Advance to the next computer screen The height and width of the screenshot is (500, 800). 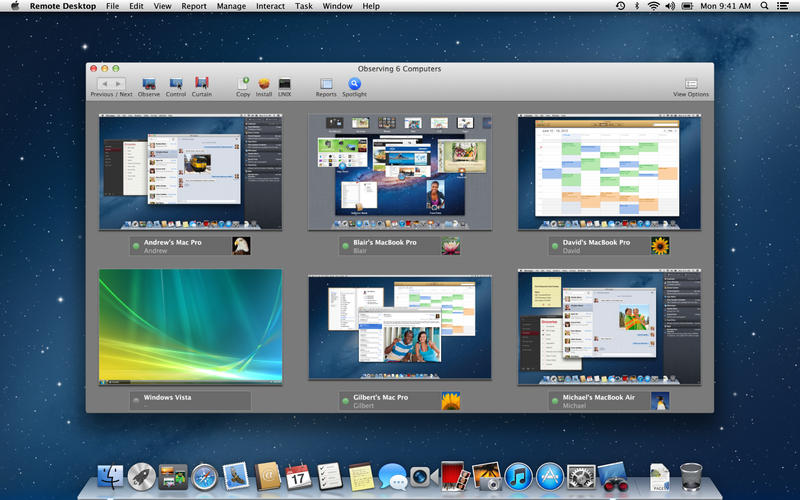point(119,84)
